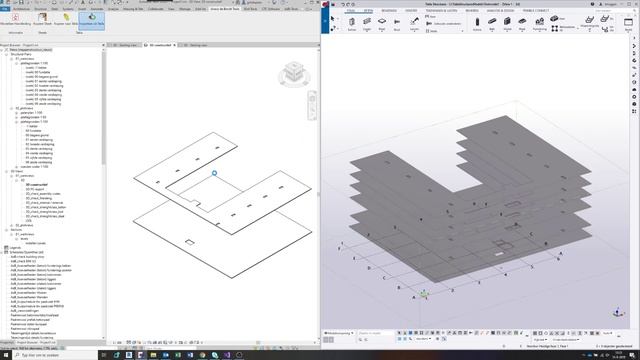Open the standard selection filter dropdown in Tekla
The height and width of the screenshot is (360, 640).
(423, 339)
